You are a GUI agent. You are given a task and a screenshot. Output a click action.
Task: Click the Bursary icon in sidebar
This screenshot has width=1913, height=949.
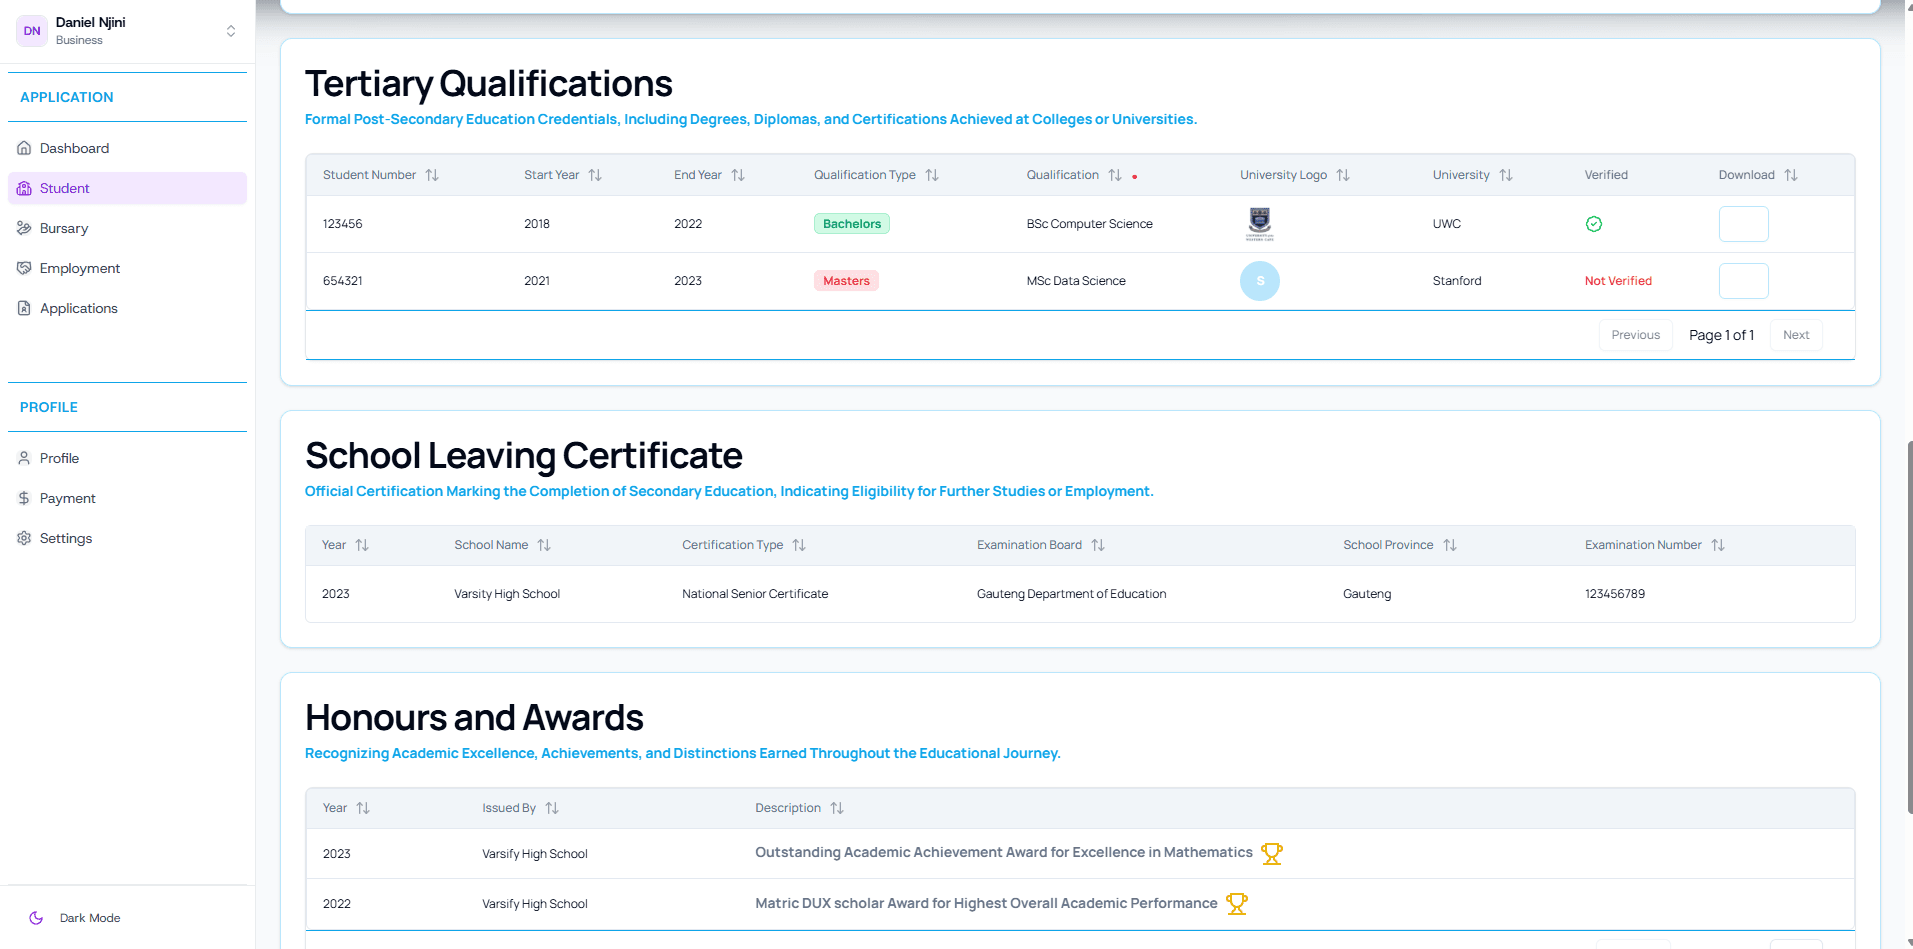click(x=24, y=228)
